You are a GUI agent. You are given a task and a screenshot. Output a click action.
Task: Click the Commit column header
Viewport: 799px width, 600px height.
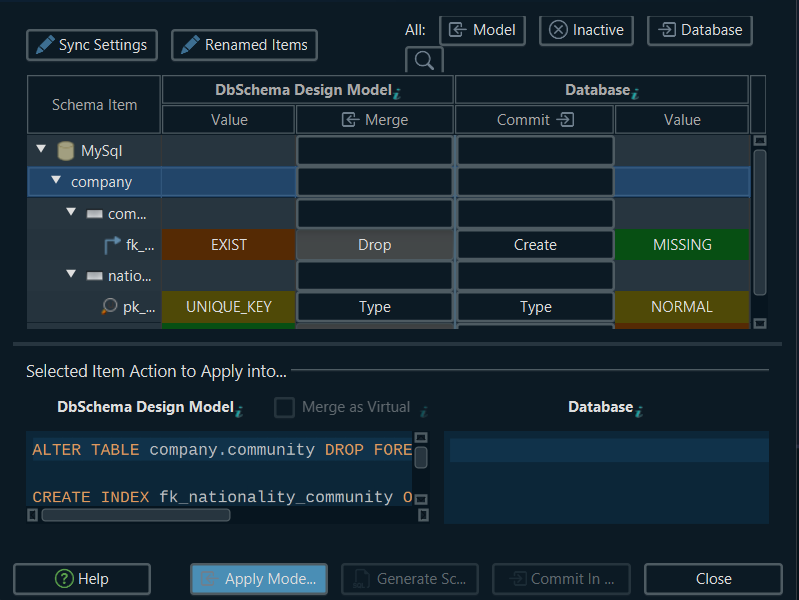[x=535, y=120]
